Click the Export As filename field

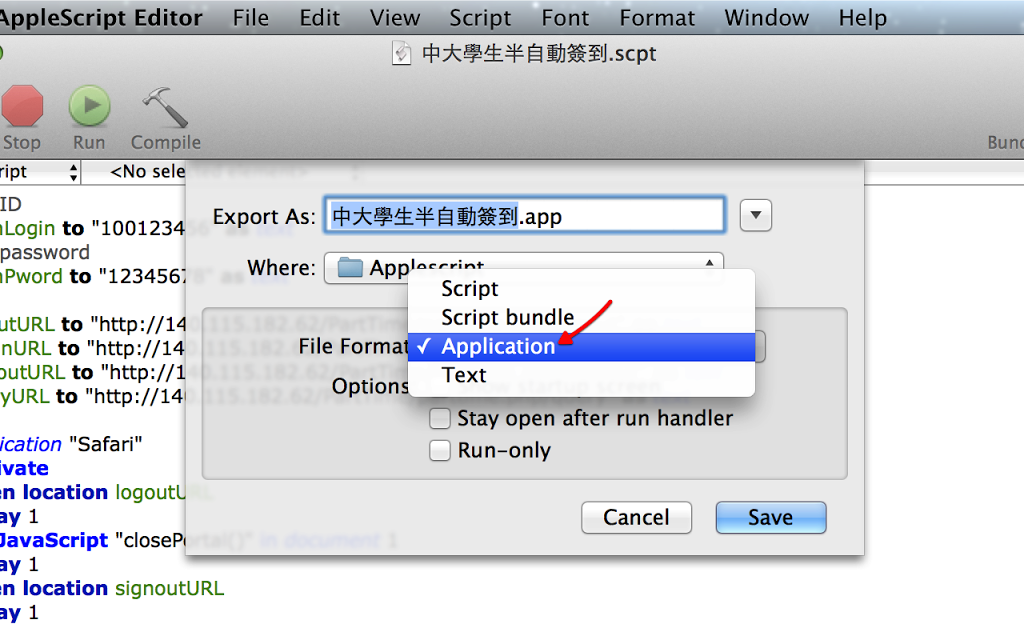tap(524, 216)
